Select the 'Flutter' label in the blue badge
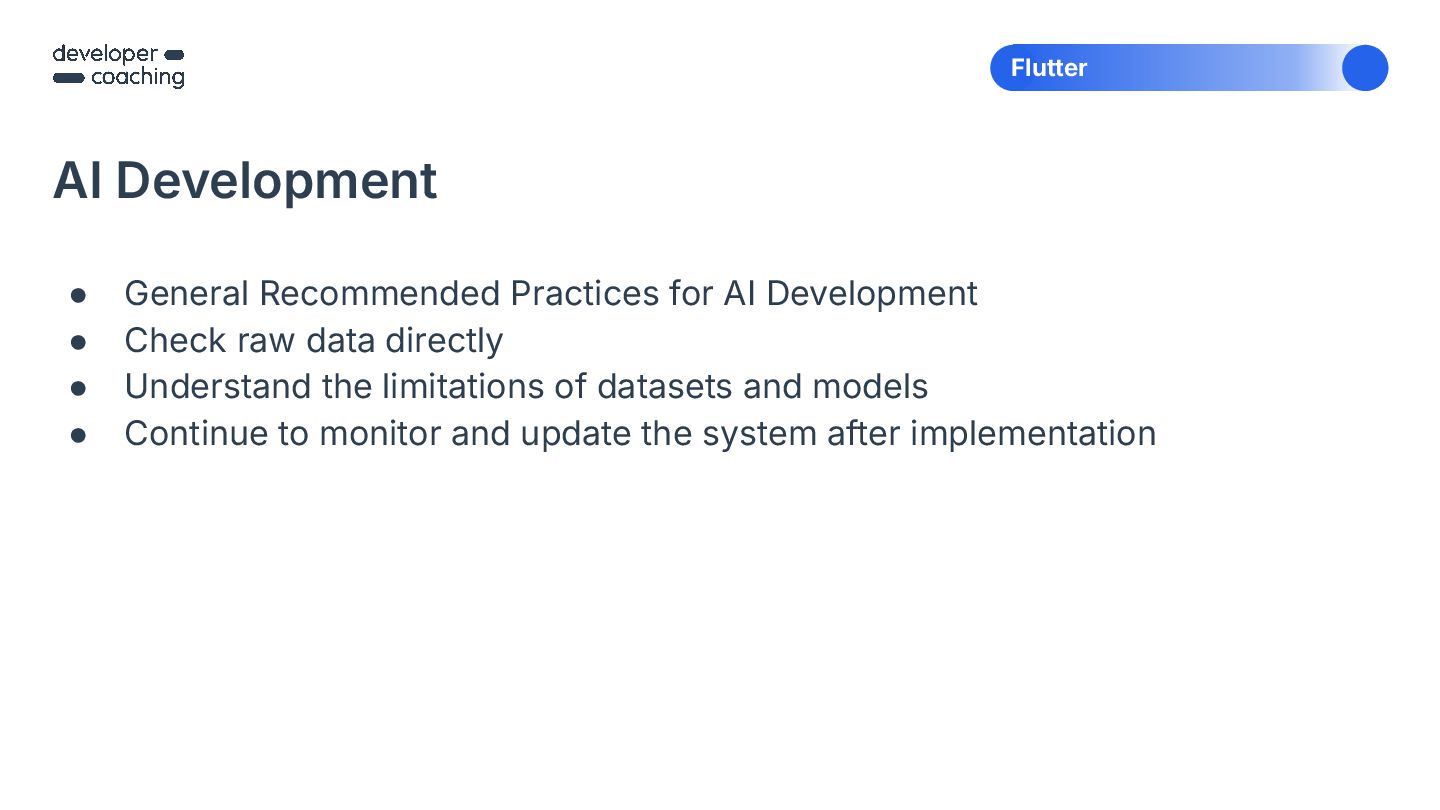Viewport: 1440px width, 810px height. tap(1048, 68)
